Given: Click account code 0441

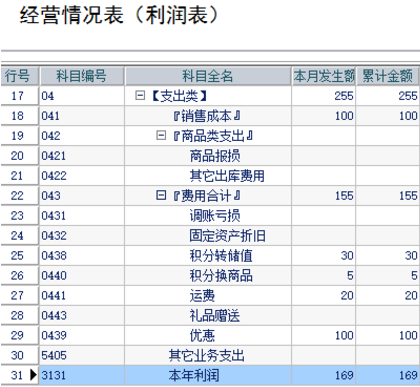Looking at the screenshot, I should (54, 296).
